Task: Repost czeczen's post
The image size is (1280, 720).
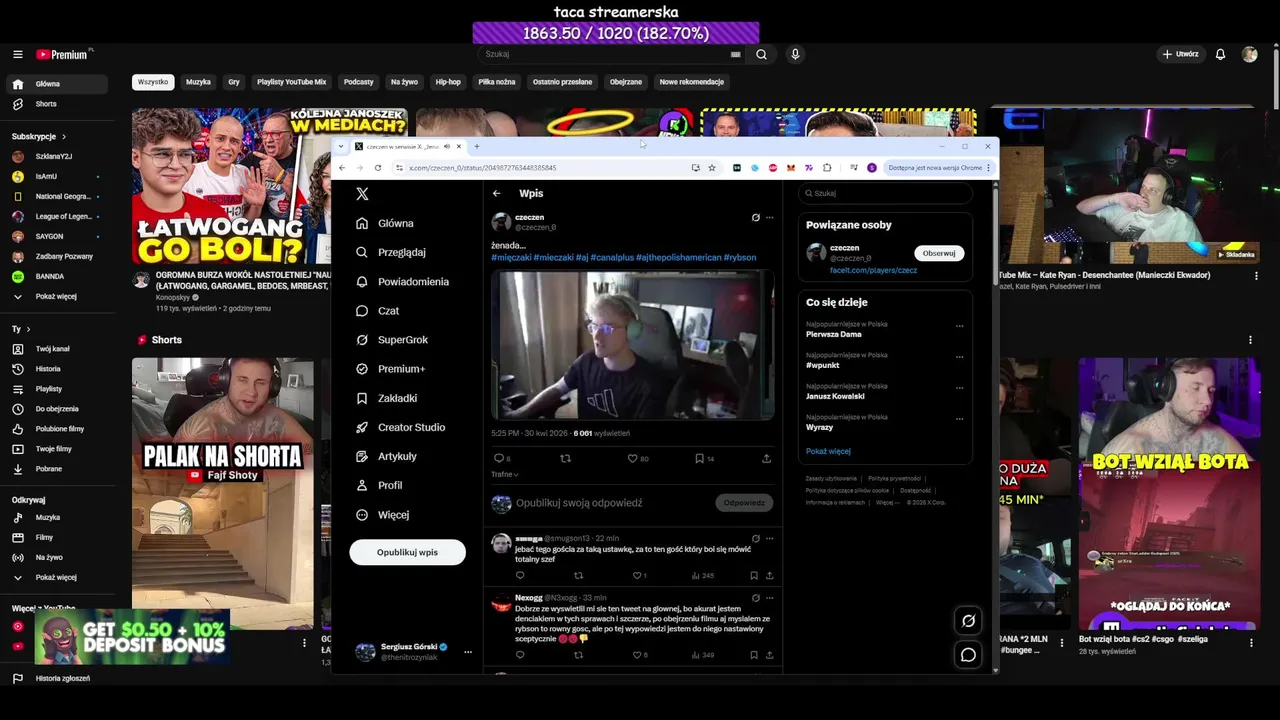Action: pyautogui.click(x=565, y=458)
